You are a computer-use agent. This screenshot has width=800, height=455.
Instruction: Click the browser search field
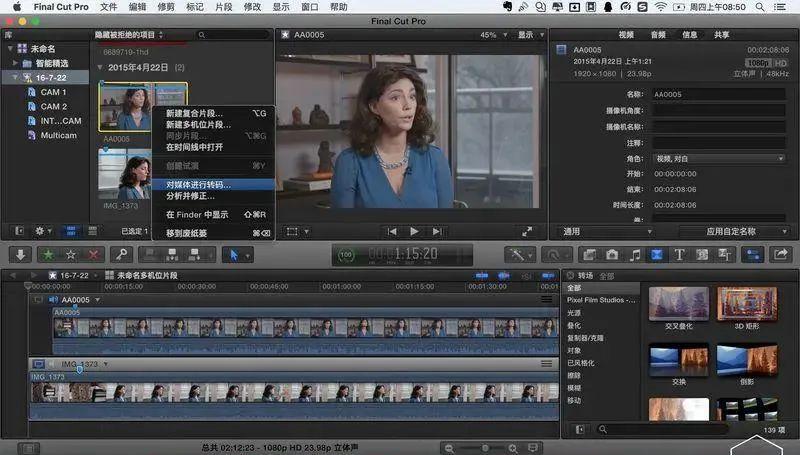coord(233,35)
